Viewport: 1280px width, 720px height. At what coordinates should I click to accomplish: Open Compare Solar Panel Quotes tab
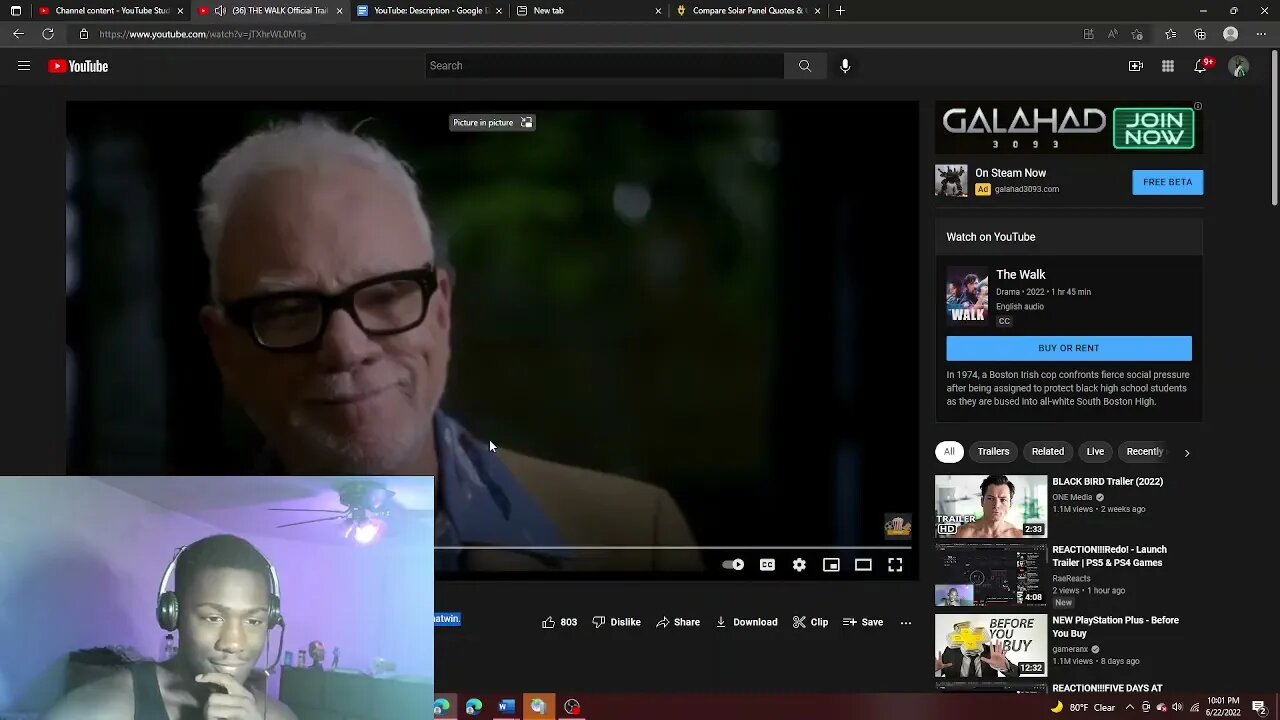pos(748,11)
